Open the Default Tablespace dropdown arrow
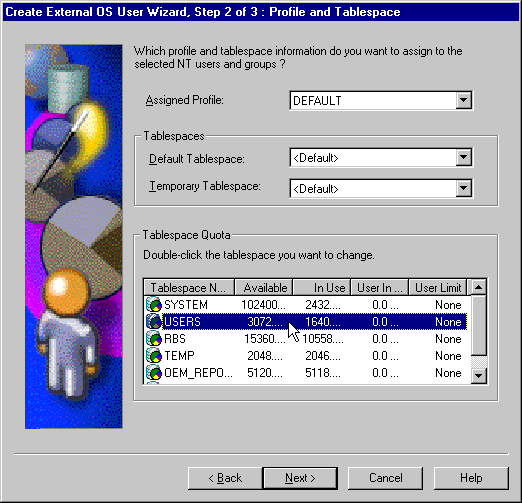522x503 pixels. [463, 157]
